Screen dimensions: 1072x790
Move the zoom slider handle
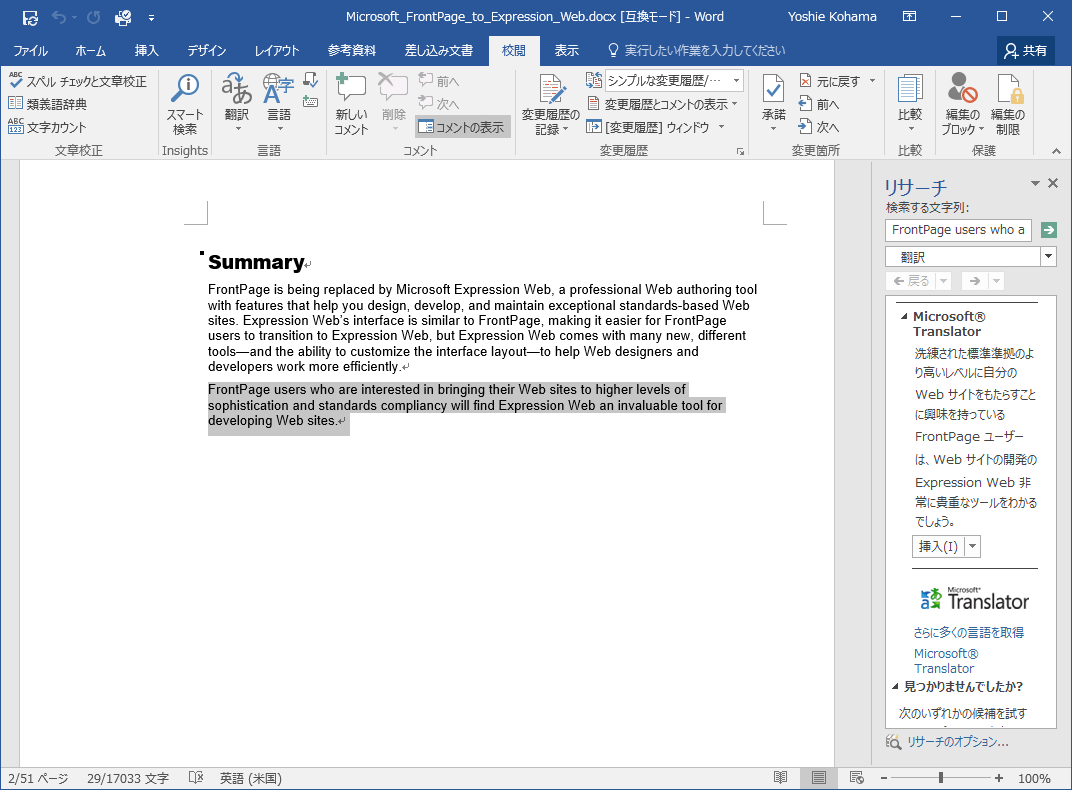(x=941, y=778)
